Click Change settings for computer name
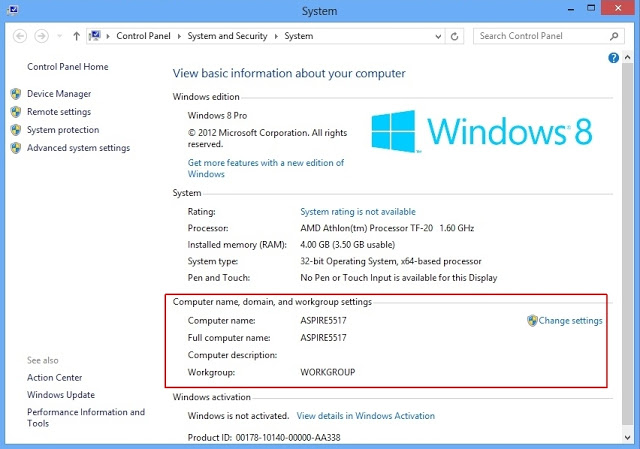The width and height of the screenshot is (640, 449). pyautogui.click(x=570, y=320)
